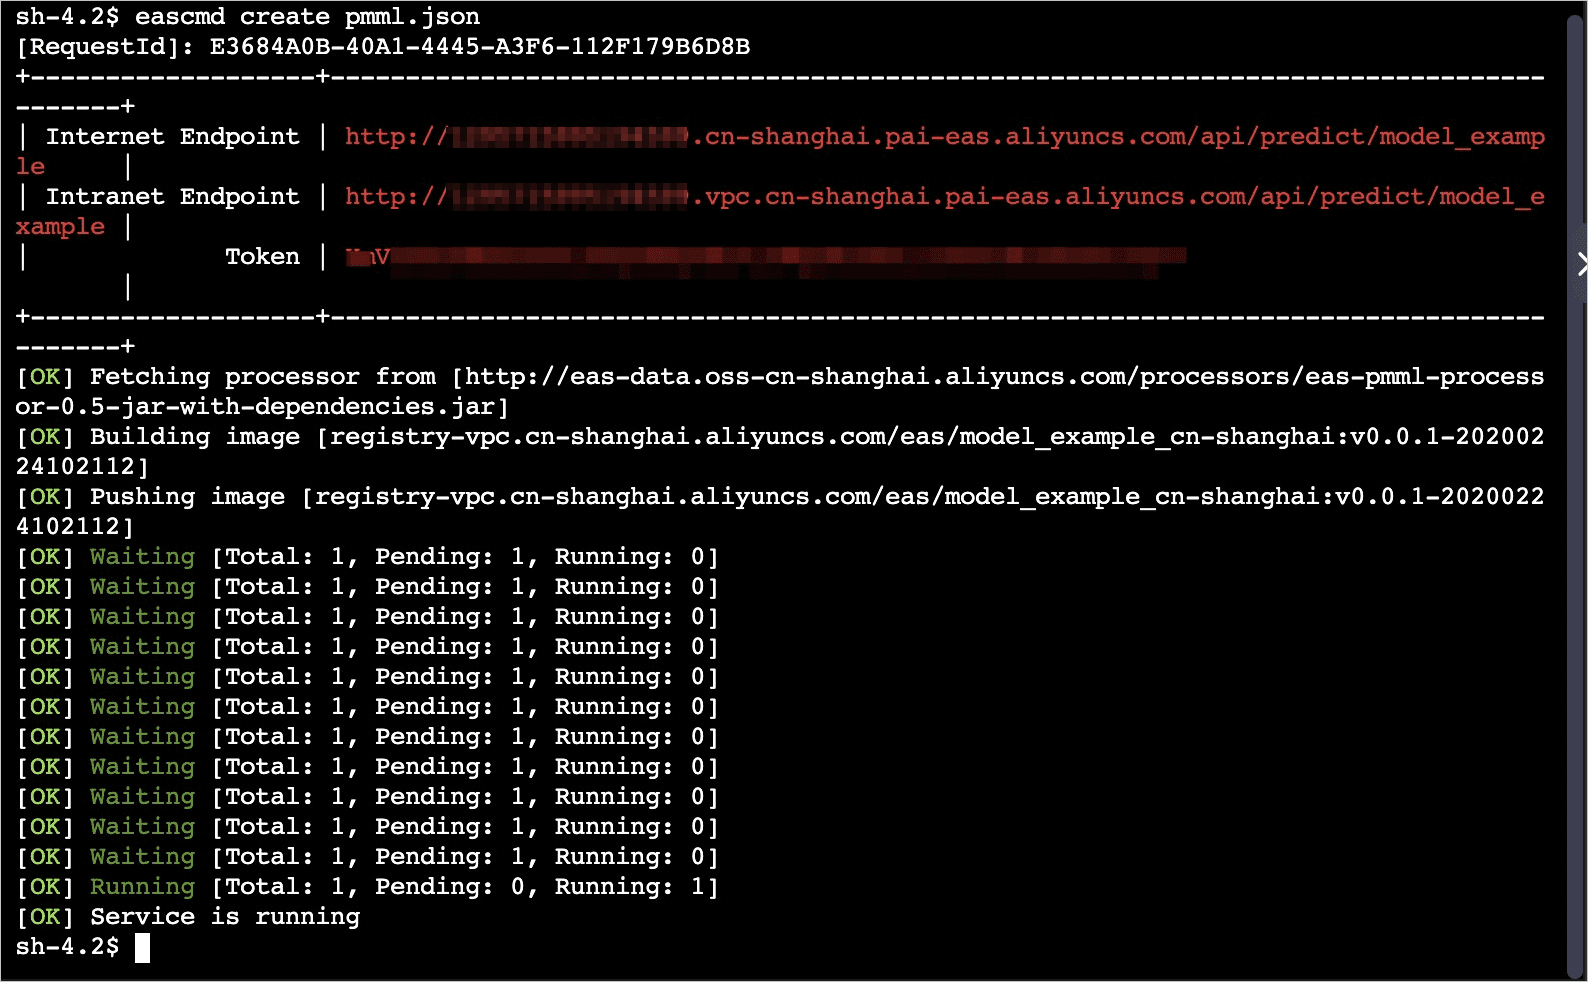1588x982 pixels.
Task: Click the Intranet Endpoint label
Action: click(172, 197)
